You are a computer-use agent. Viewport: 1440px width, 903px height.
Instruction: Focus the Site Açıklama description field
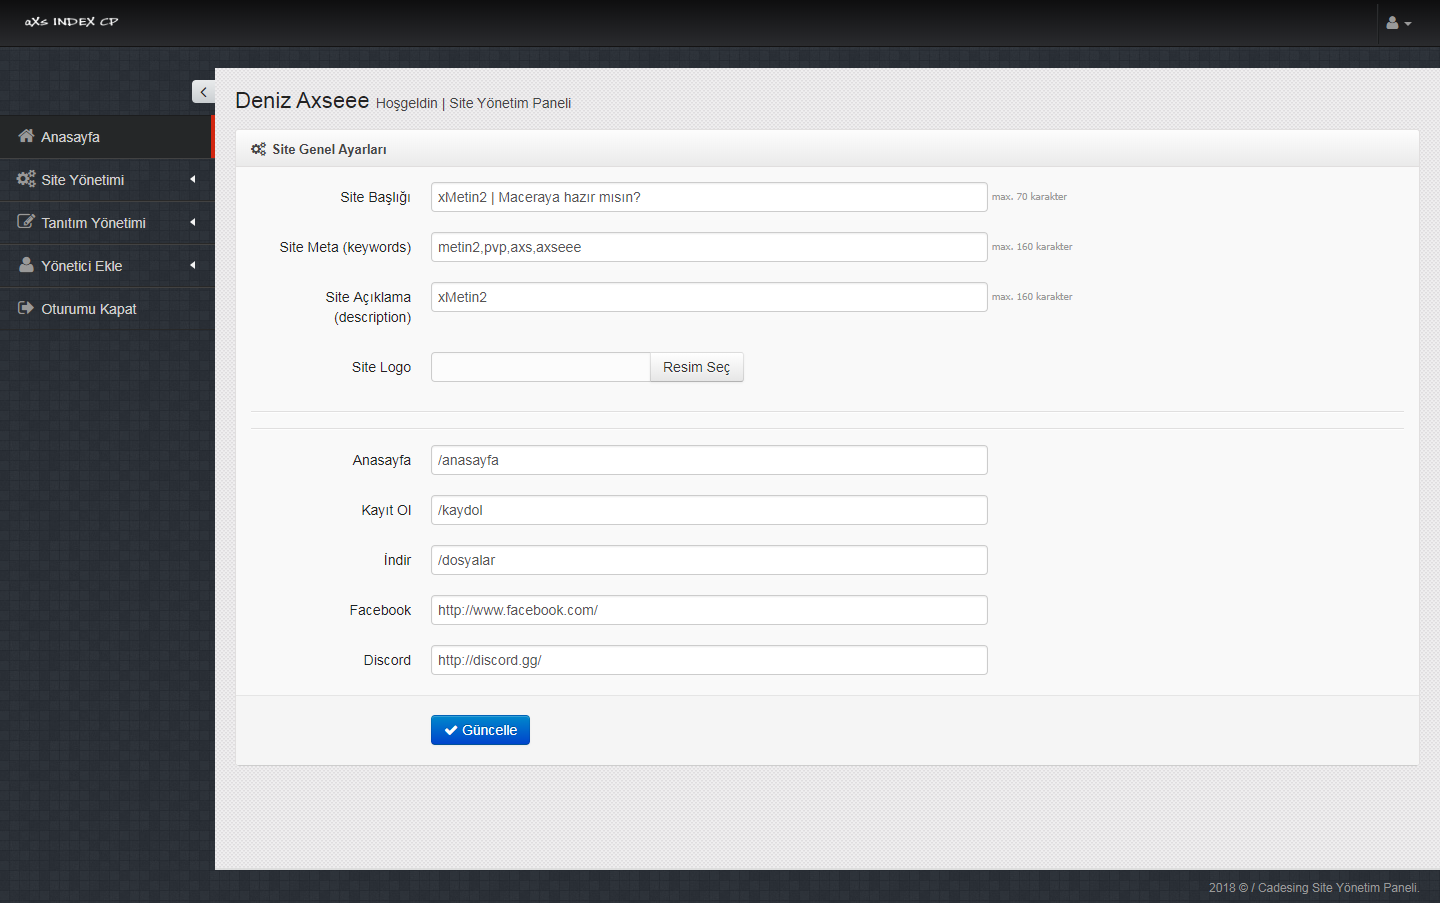point(709,297)
